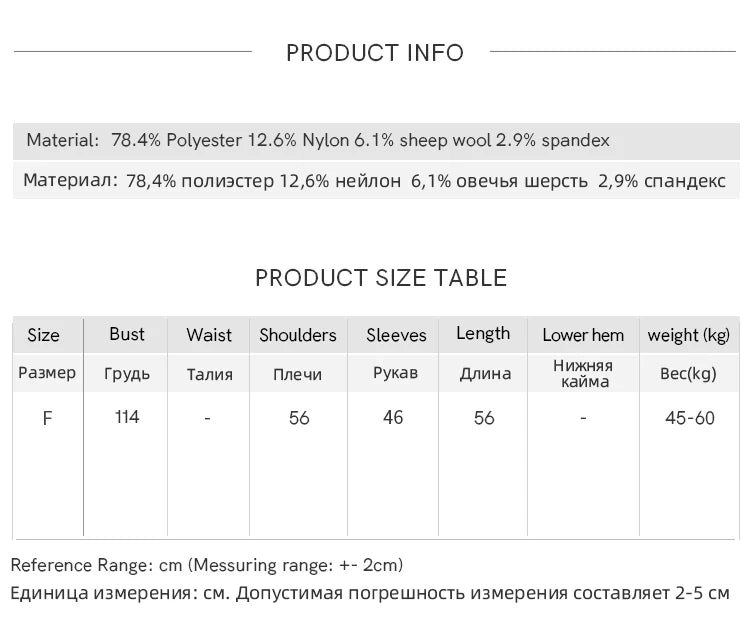This screenshot has height=630, width=750.
Task: Select the Bust column header
Action: (127, 334)
